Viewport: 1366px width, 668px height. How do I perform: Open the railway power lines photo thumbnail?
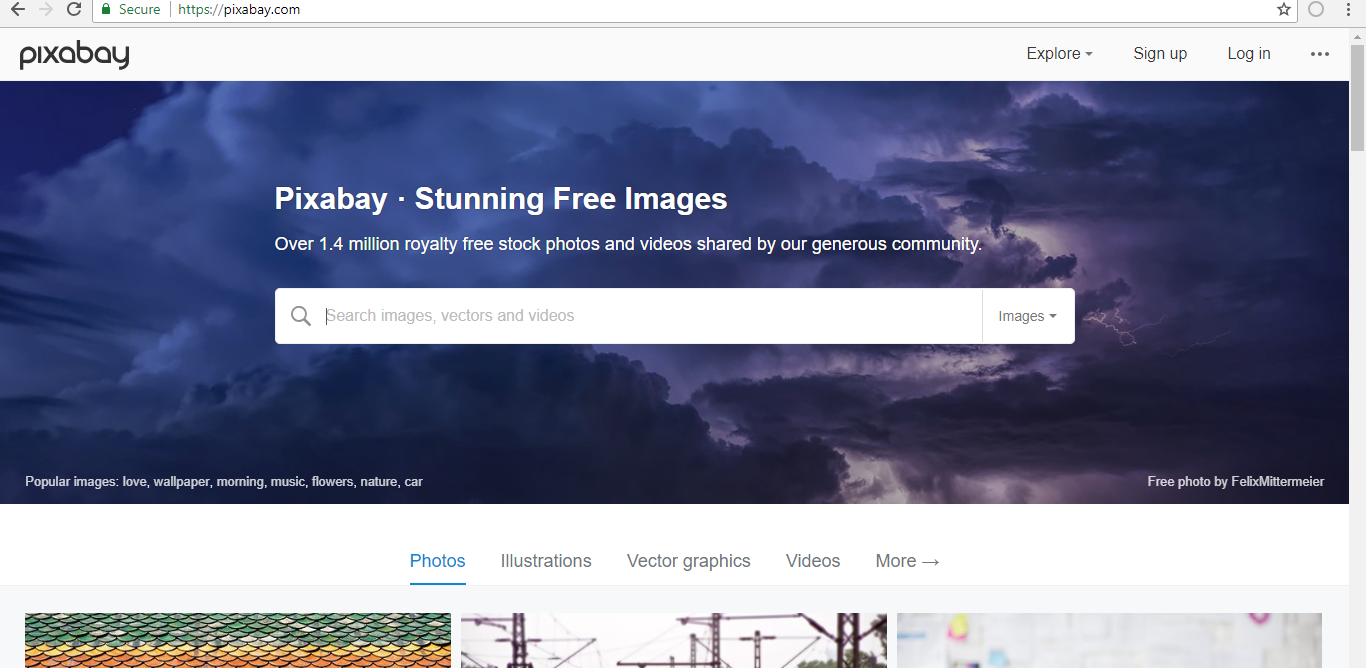click(x=674, y=641)
